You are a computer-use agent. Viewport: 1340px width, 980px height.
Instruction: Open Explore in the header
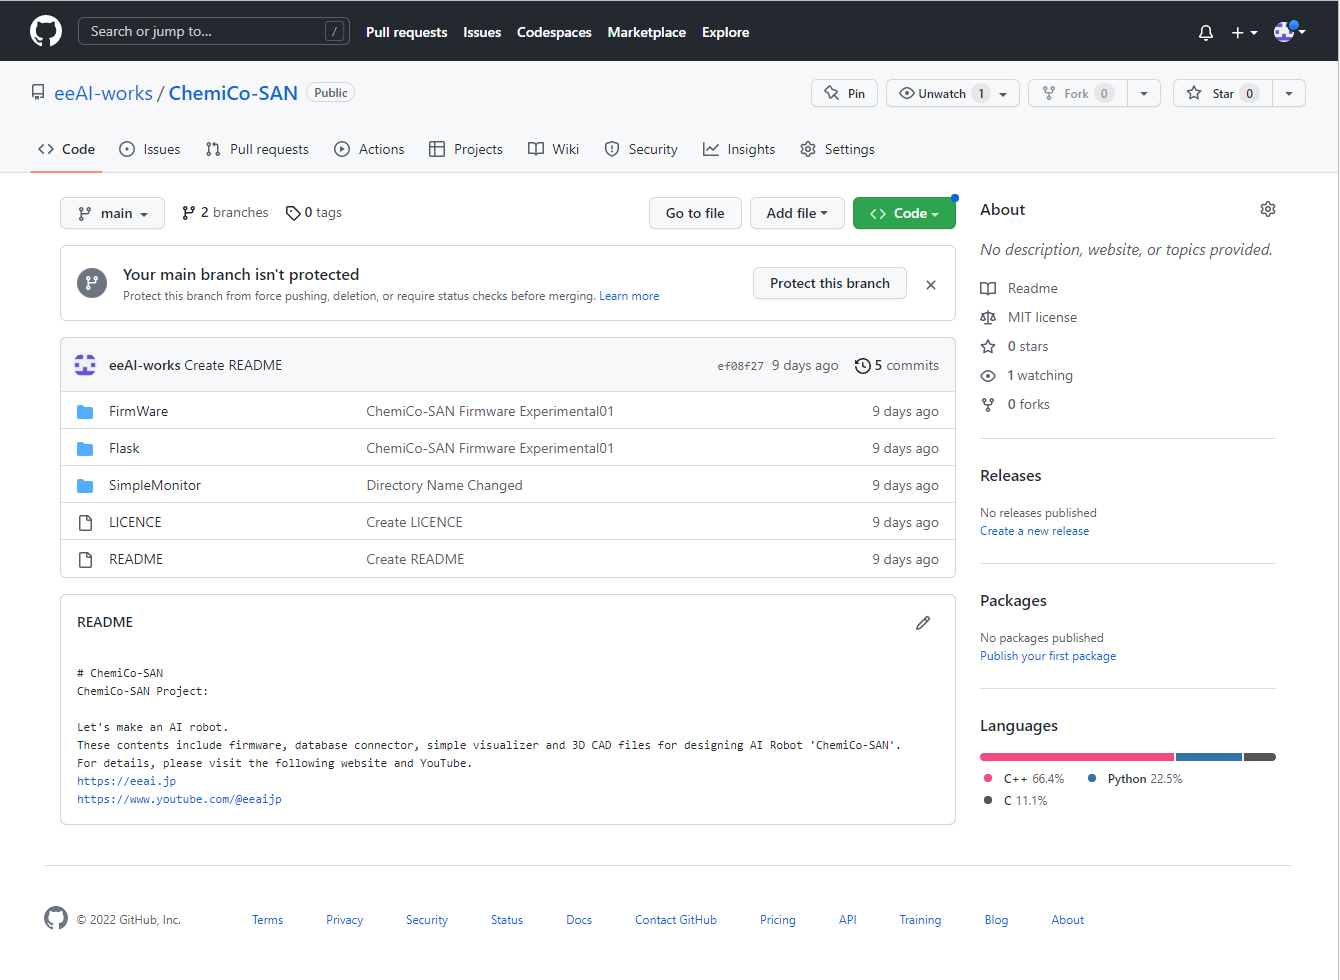tap(726, 32)
